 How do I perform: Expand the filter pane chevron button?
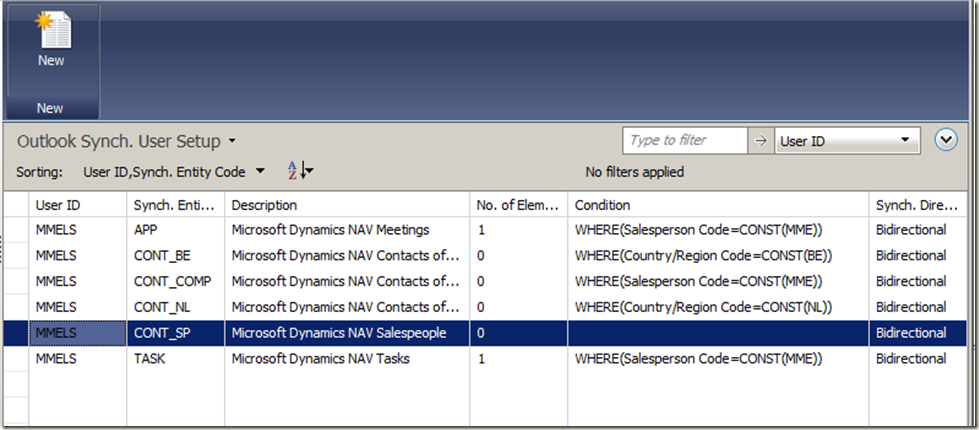pos(946,140)
